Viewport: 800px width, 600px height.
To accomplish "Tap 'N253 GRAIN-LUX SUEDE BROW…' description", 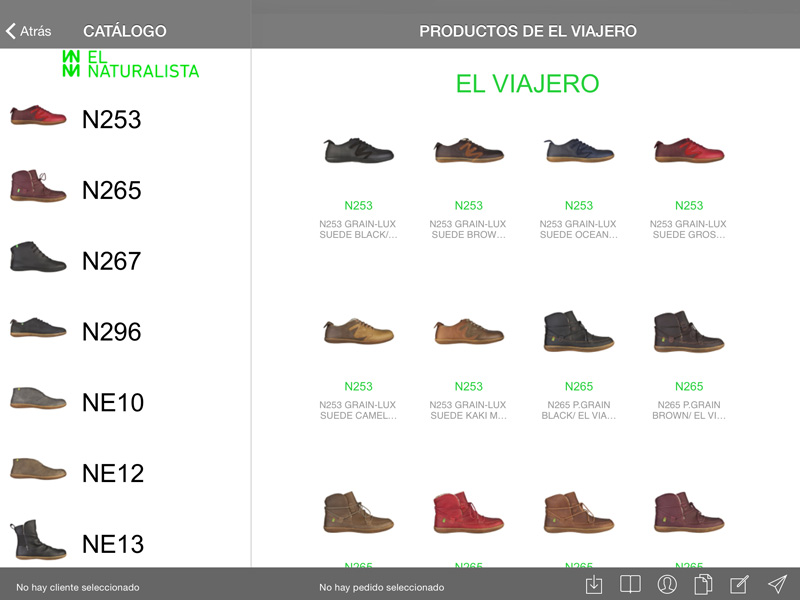I will (x=468, y=229).
